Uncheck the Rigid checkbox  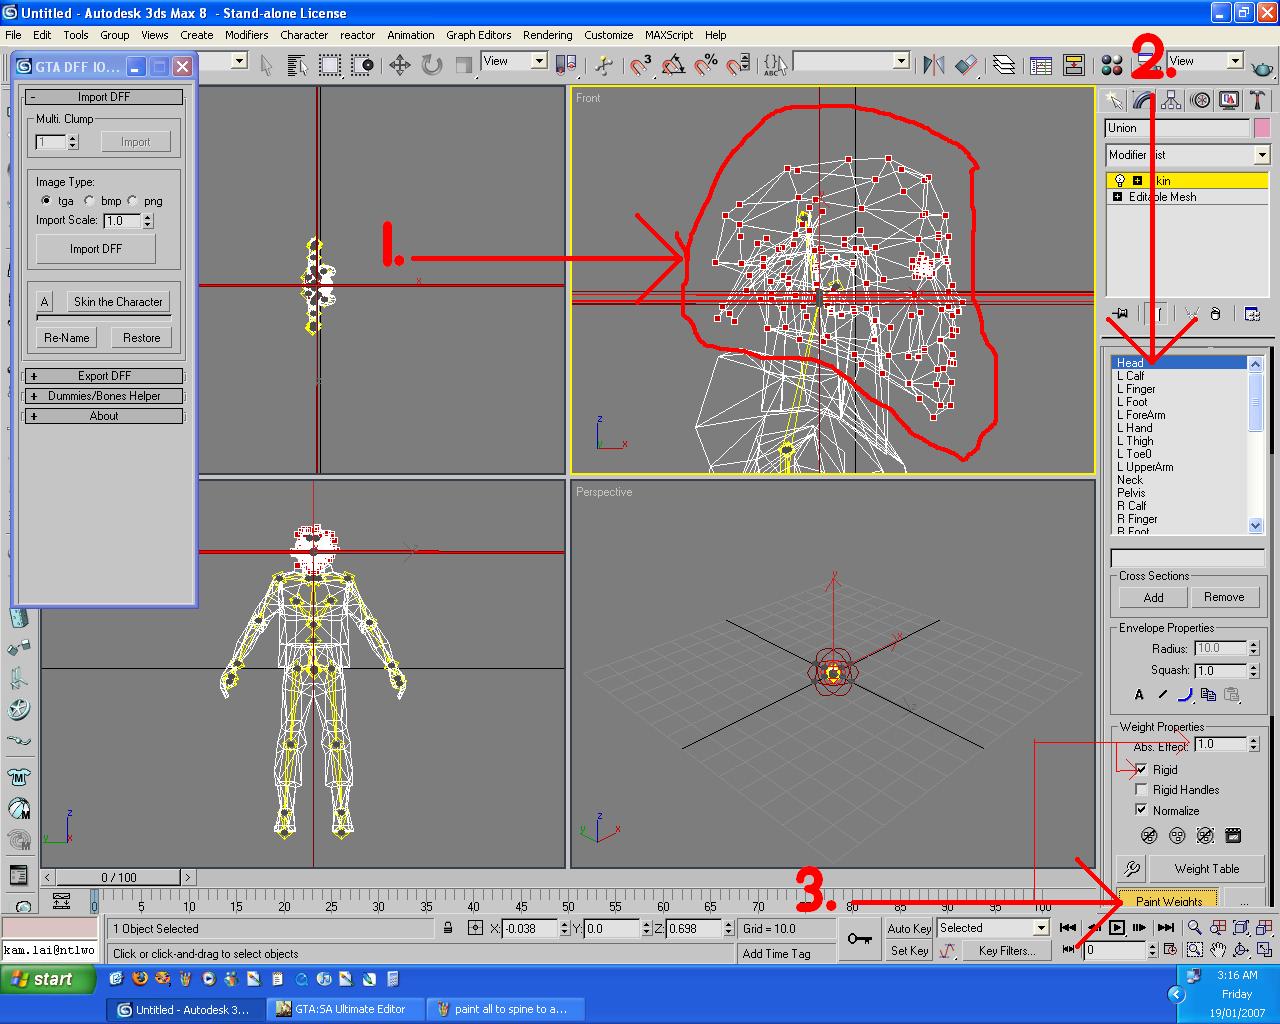click(x=1141, y=769)
